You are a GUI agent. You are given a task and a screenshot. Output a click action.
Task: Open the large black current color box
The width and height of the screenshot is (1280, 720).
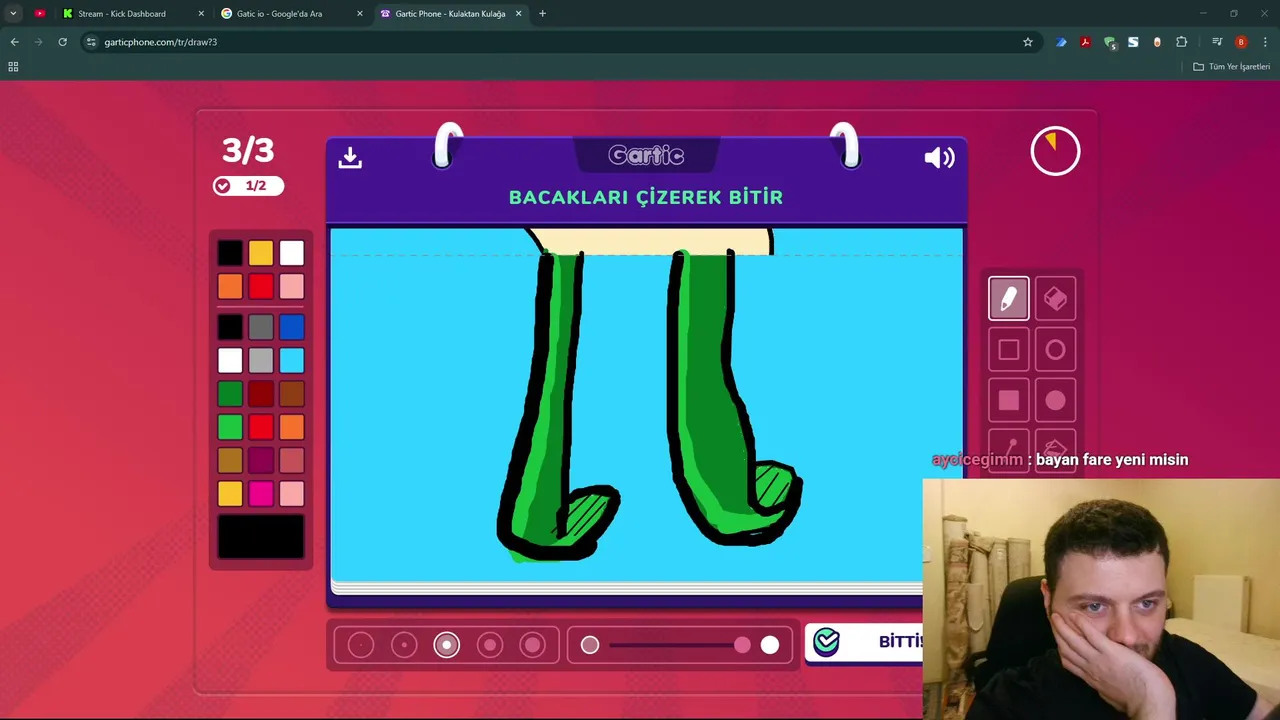click(x=261, y=537)
